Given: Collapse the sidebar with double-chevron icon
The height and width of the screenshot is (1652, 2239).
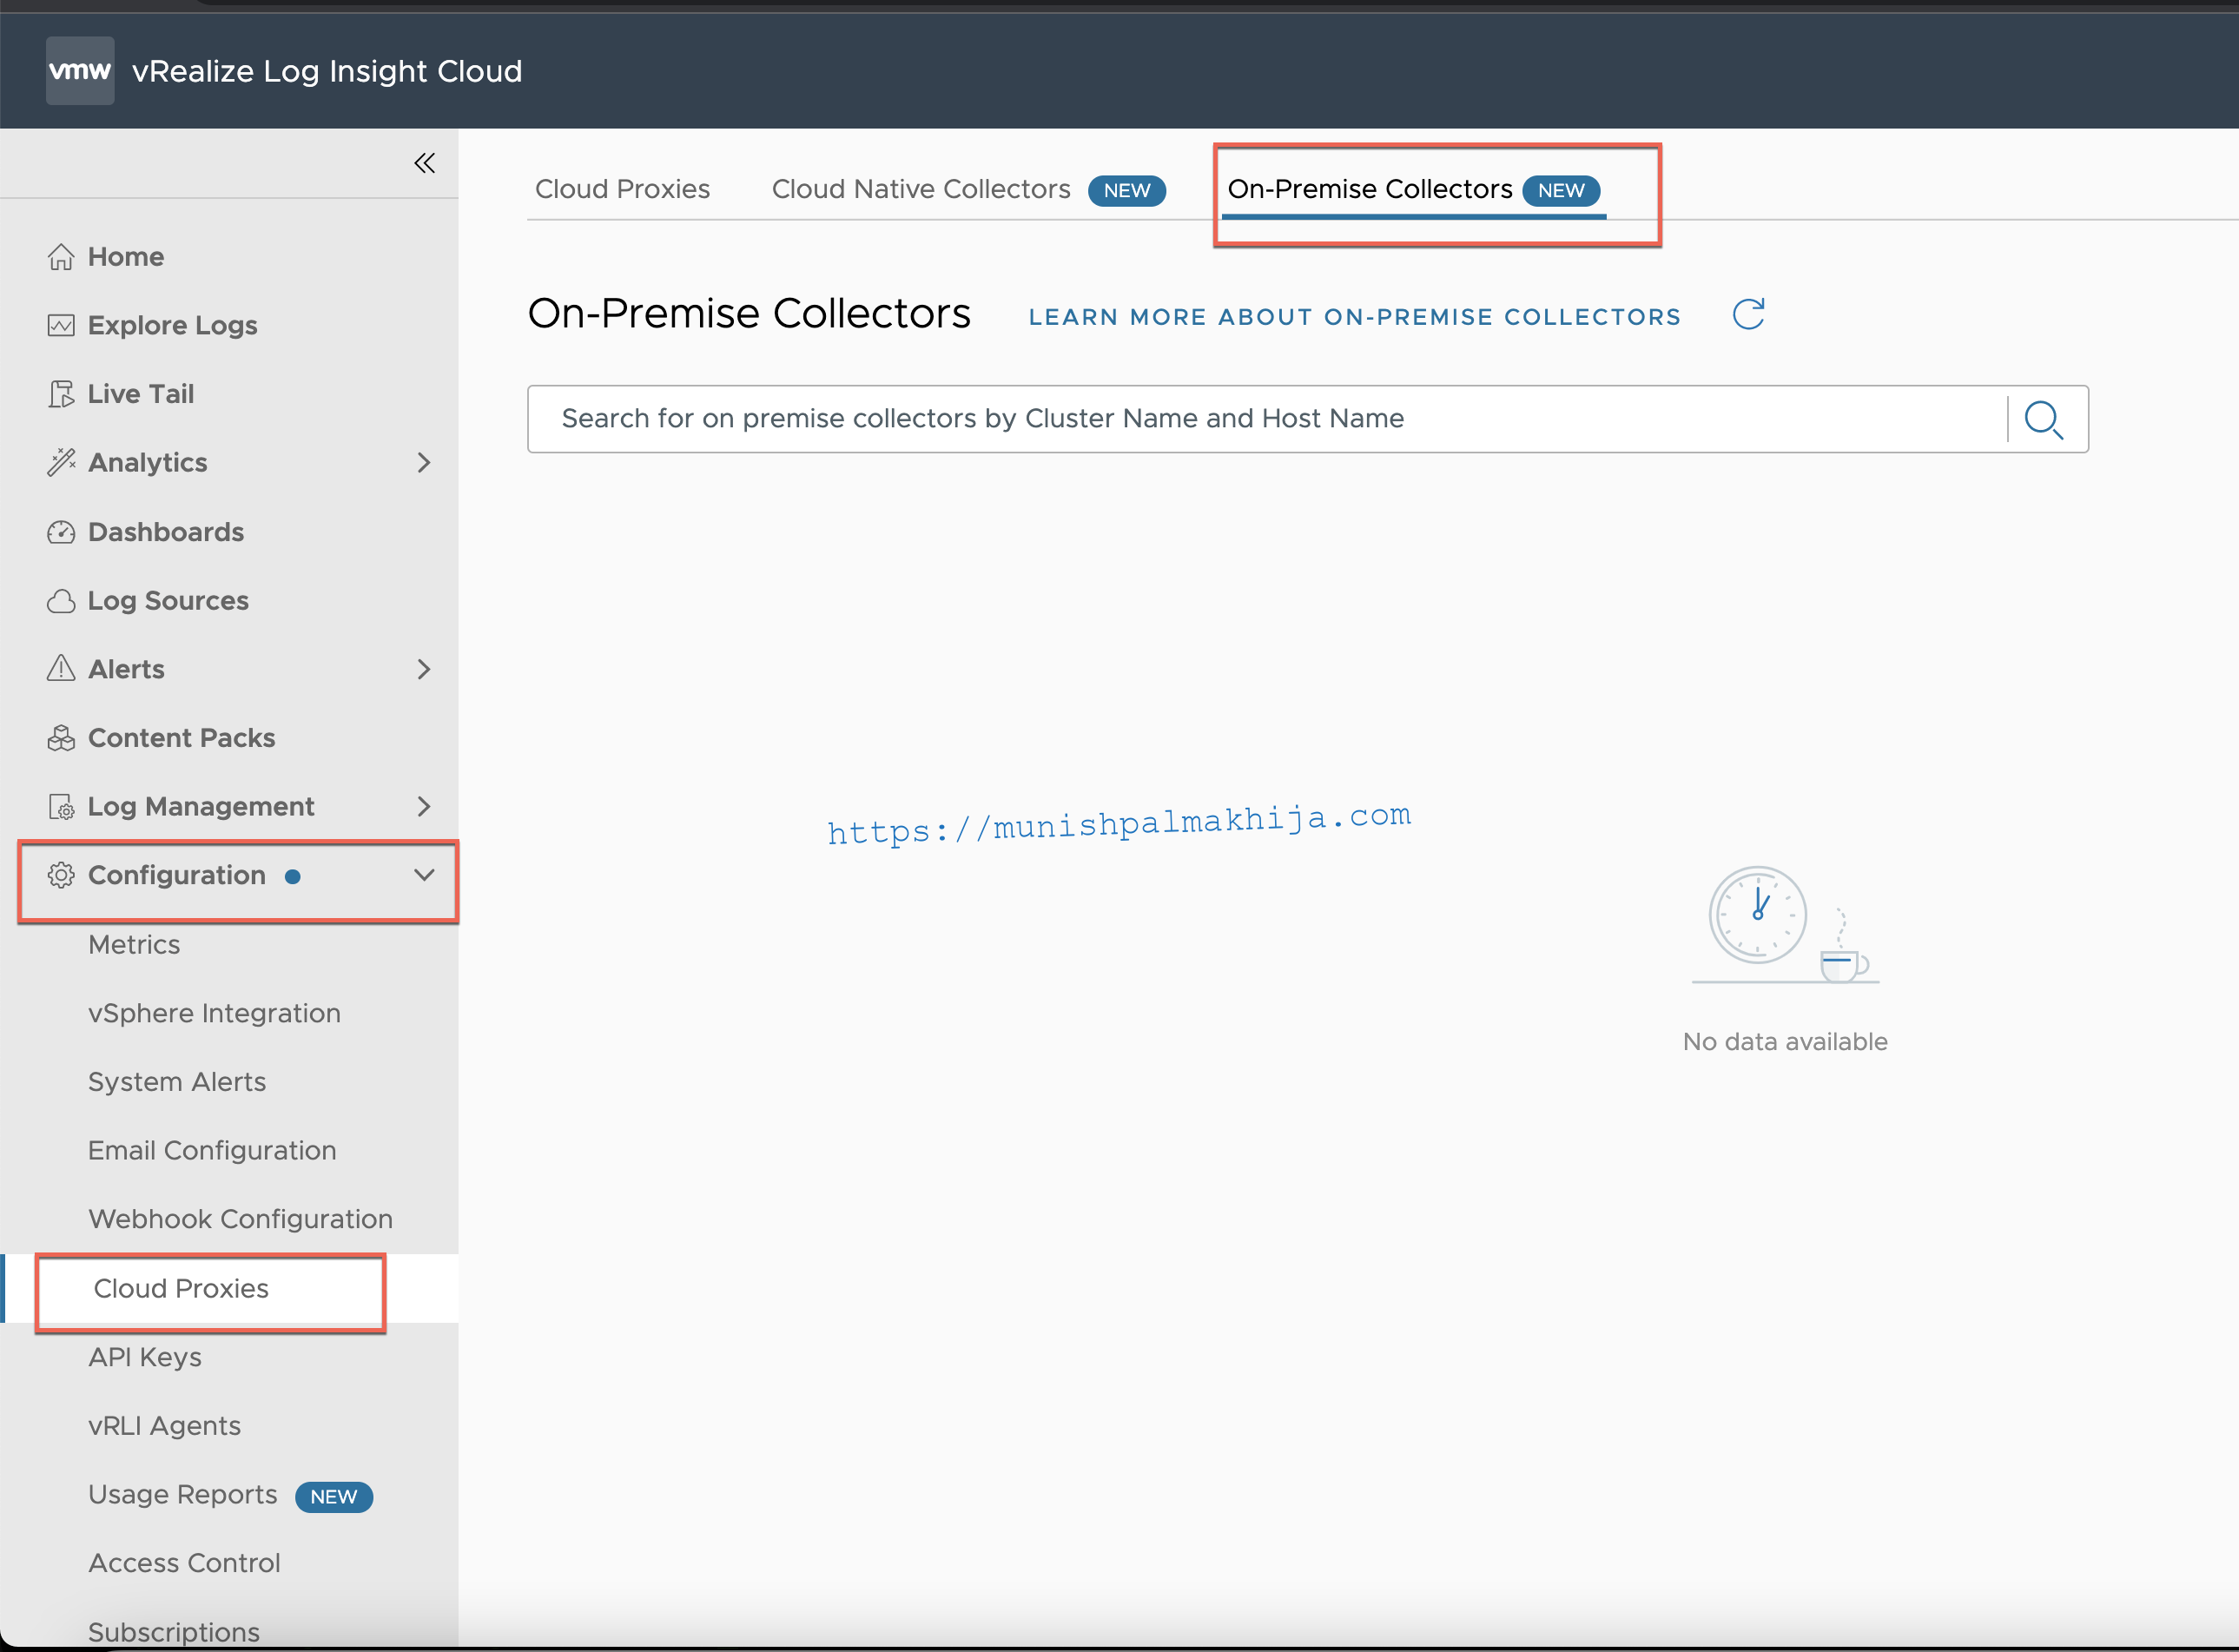Looking at the screenshot, I should [425, 163].
